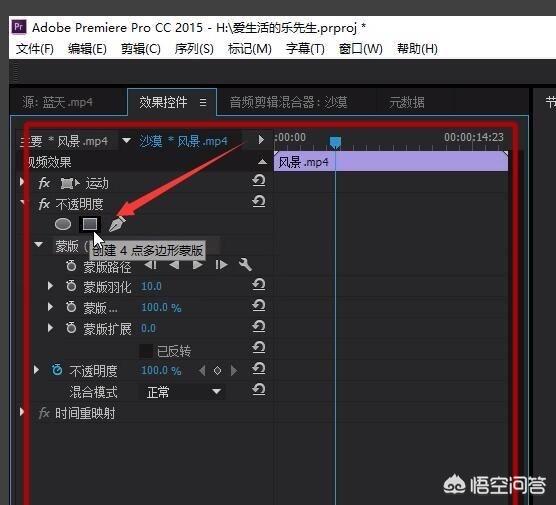556x505 pixels.
Task: Open the 混合模式 正常 dropdown
Action: 183,392
